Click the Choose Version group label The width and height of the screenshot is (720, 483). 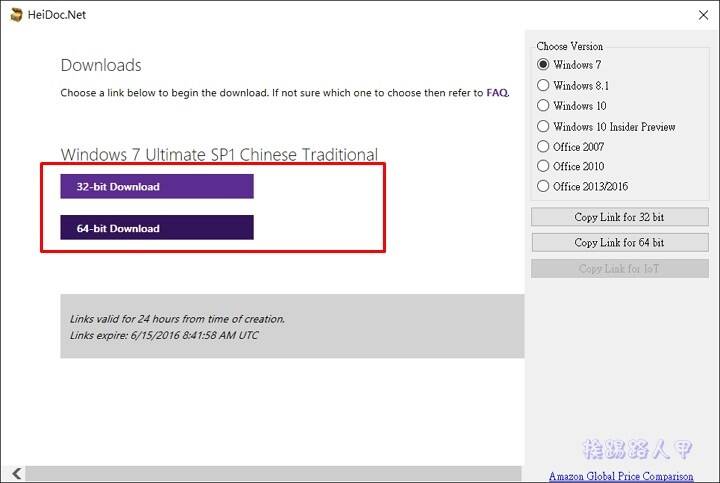[569, 46]
